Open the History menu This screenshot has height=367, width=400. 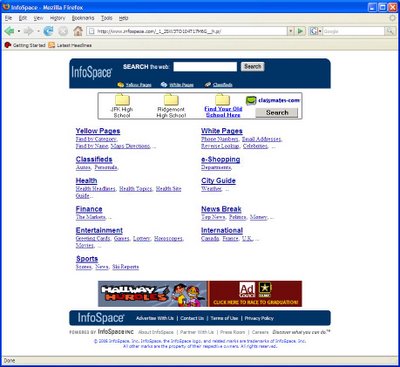57,18
